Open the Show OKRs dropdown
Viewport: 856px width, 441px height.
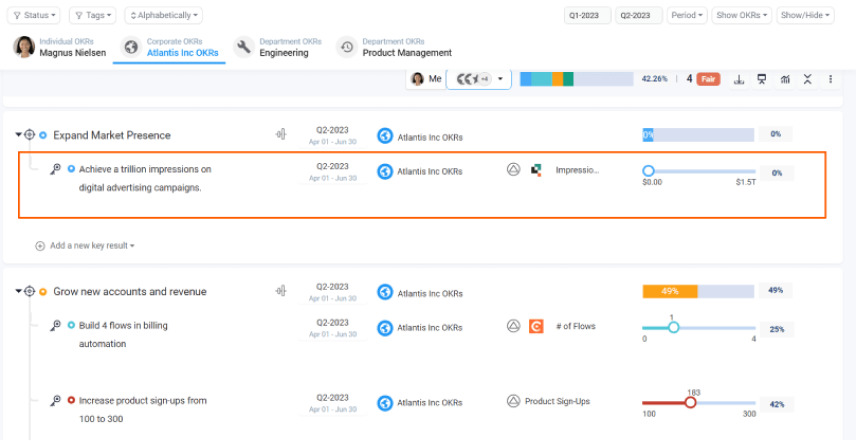coord(742,15)
